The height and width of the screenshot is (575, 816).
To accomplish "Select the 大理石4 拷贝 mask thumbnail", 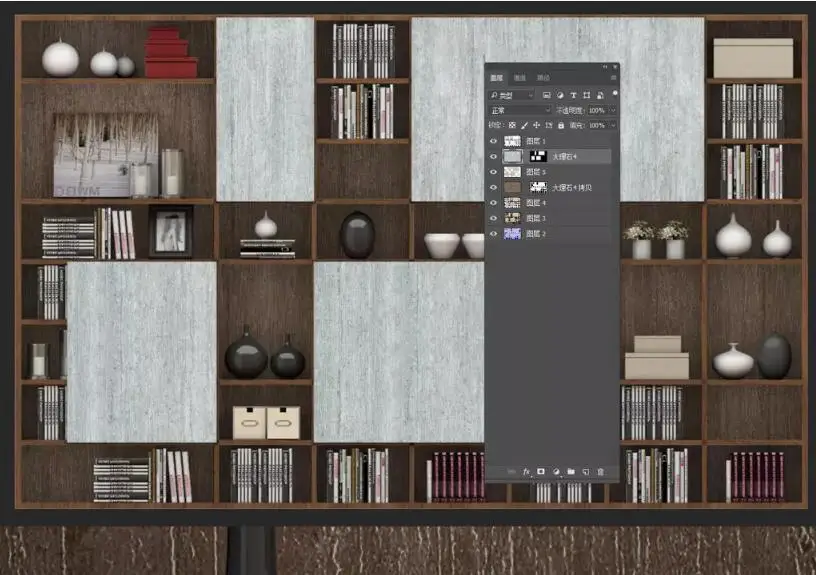I will (x=538, y=187).
